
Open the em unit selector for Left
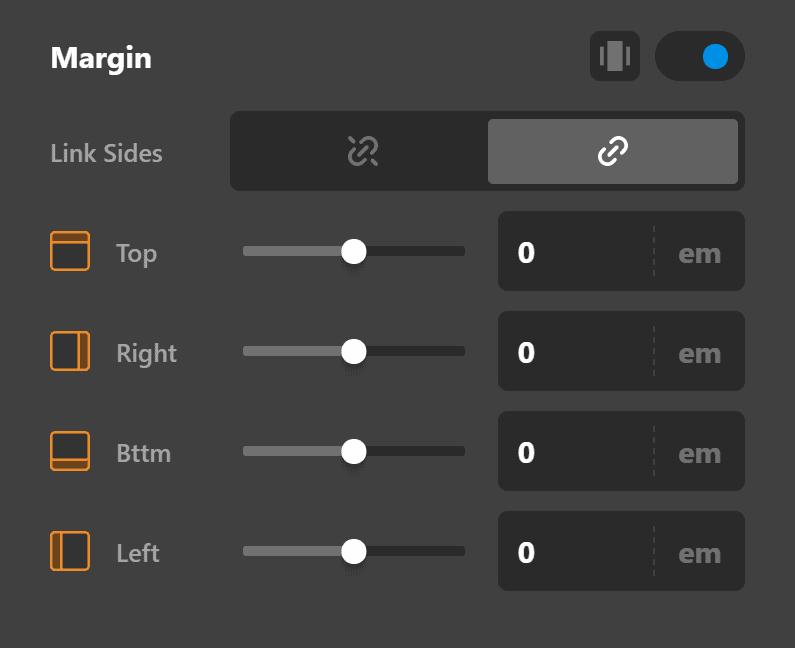click(x=700, y=553)
